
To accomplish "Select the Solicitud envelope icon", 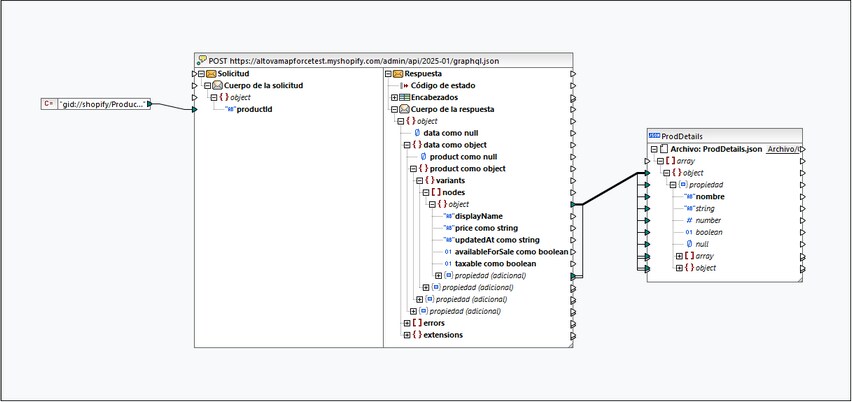I will click(211, 74).
